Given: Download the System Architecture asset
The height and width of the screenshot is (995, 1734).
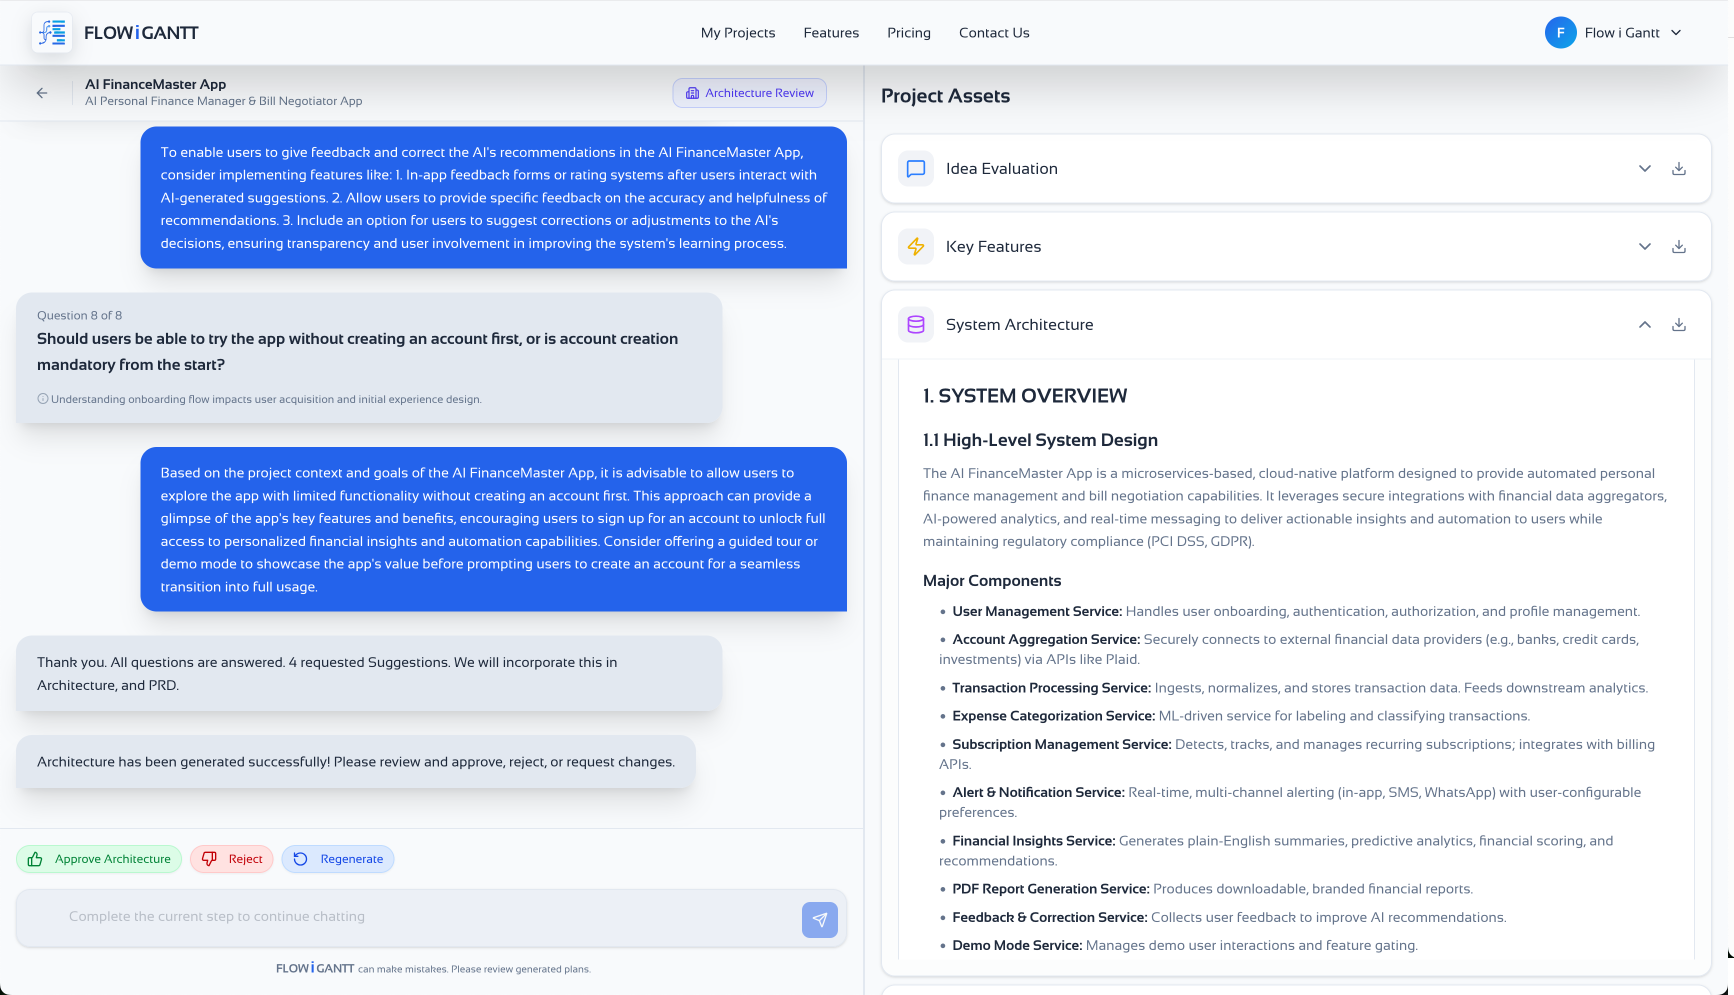Looking at the screenshot, I should tap(1679, 325).
